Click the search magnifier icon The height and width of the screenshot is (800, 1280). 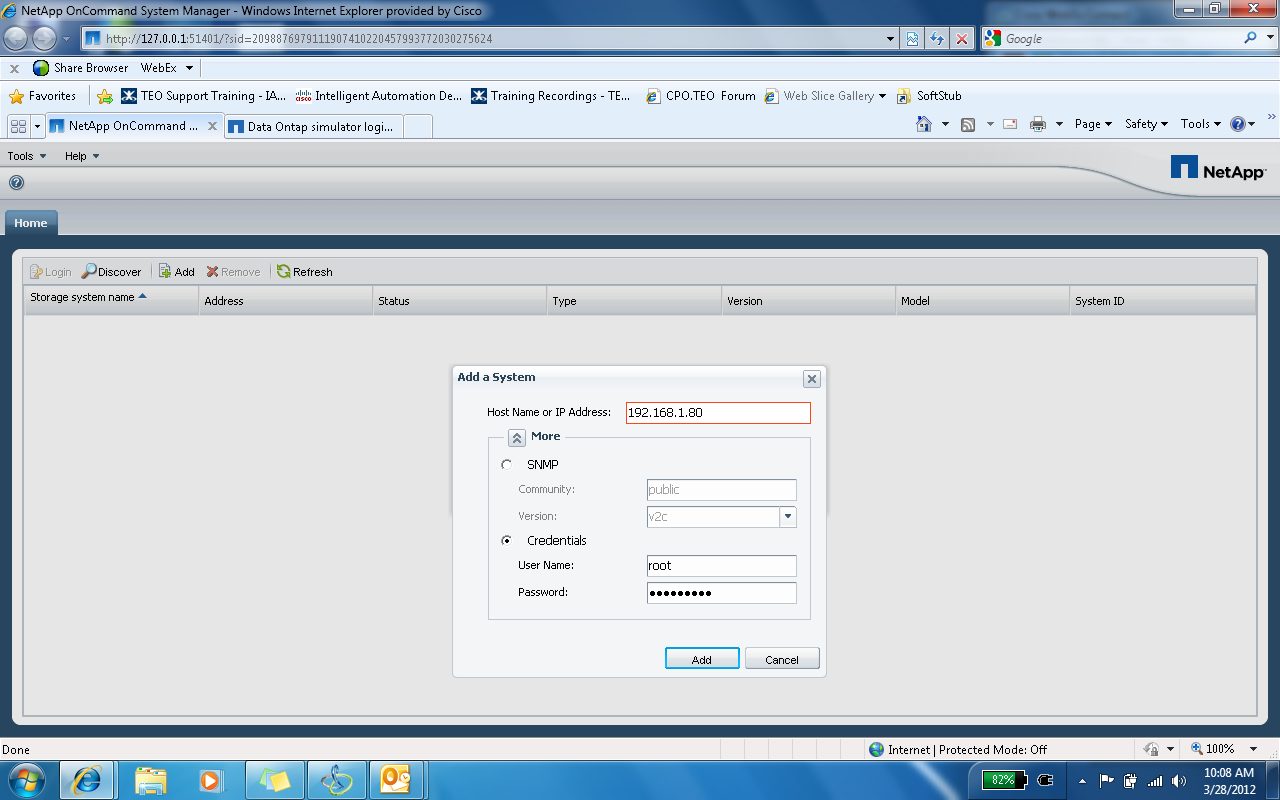pyautogui.click(x=1251, y=38)
